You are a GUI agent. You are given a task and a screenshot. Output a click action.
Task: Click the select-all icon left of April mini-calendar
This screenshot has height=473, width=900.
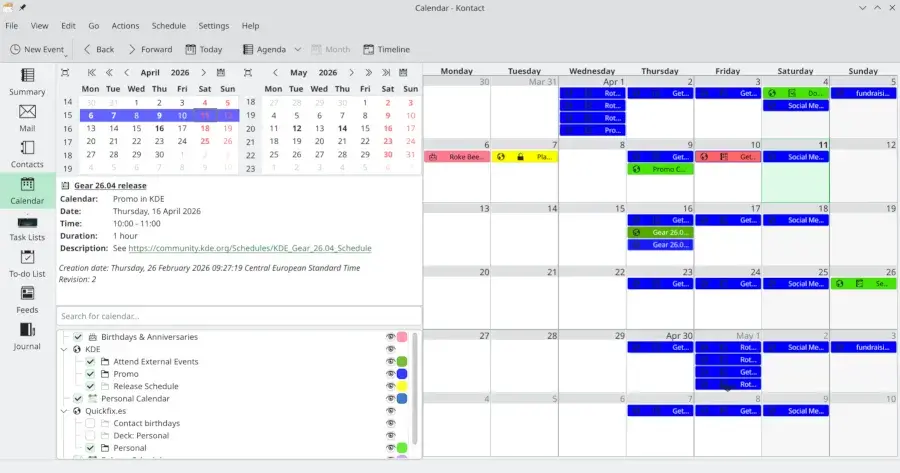[x=65, y=72]
